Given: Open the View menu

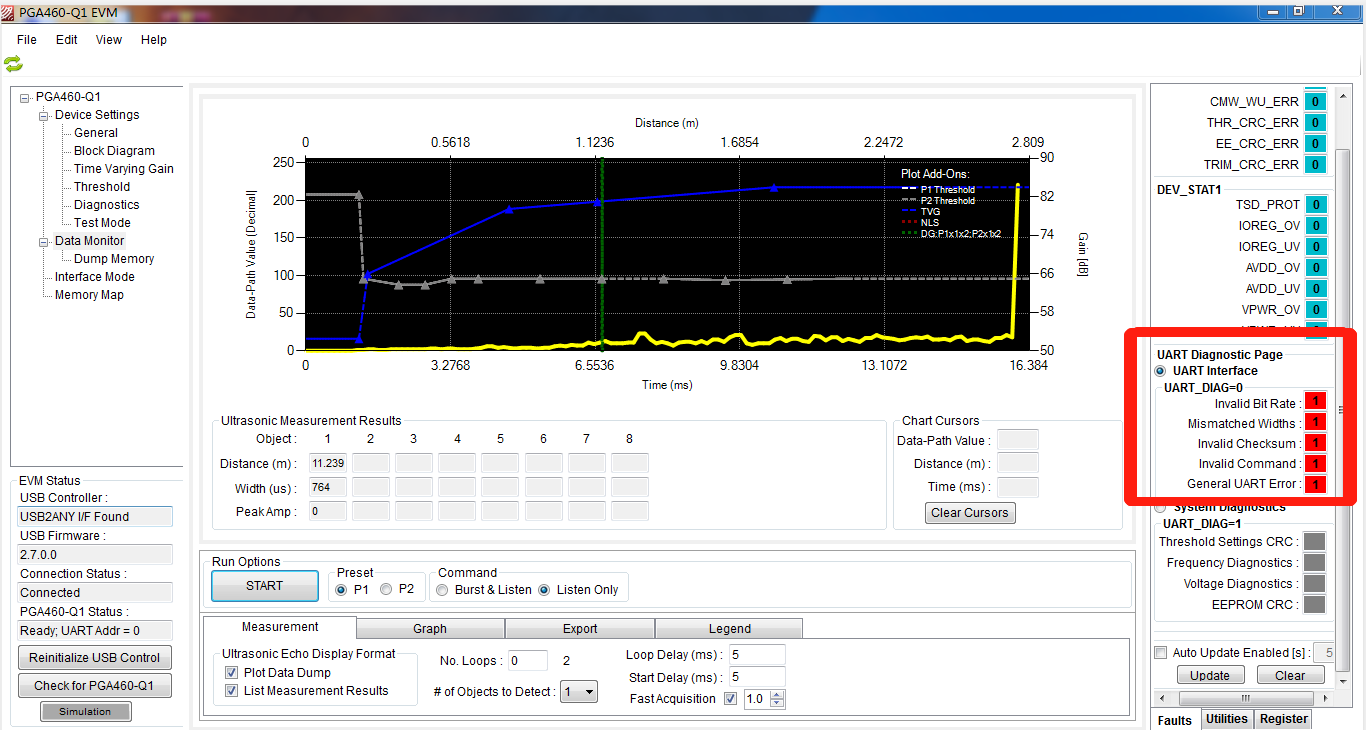Looking at the screenshot, I should pyautogui.click(x=108, y=39).
